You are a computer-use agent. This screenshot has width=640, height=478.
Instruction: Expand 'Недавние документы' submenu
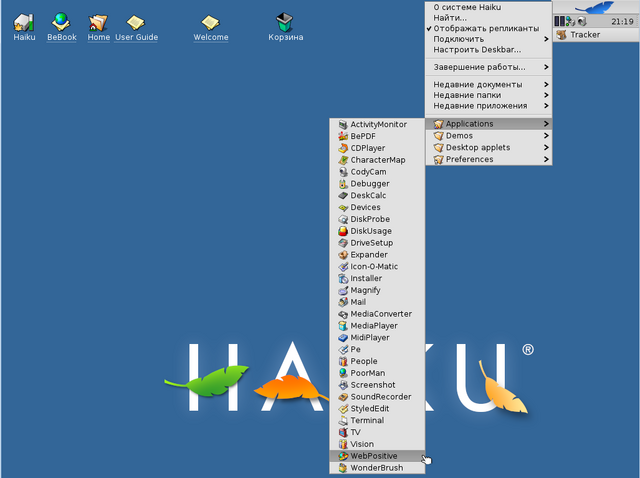489,84
